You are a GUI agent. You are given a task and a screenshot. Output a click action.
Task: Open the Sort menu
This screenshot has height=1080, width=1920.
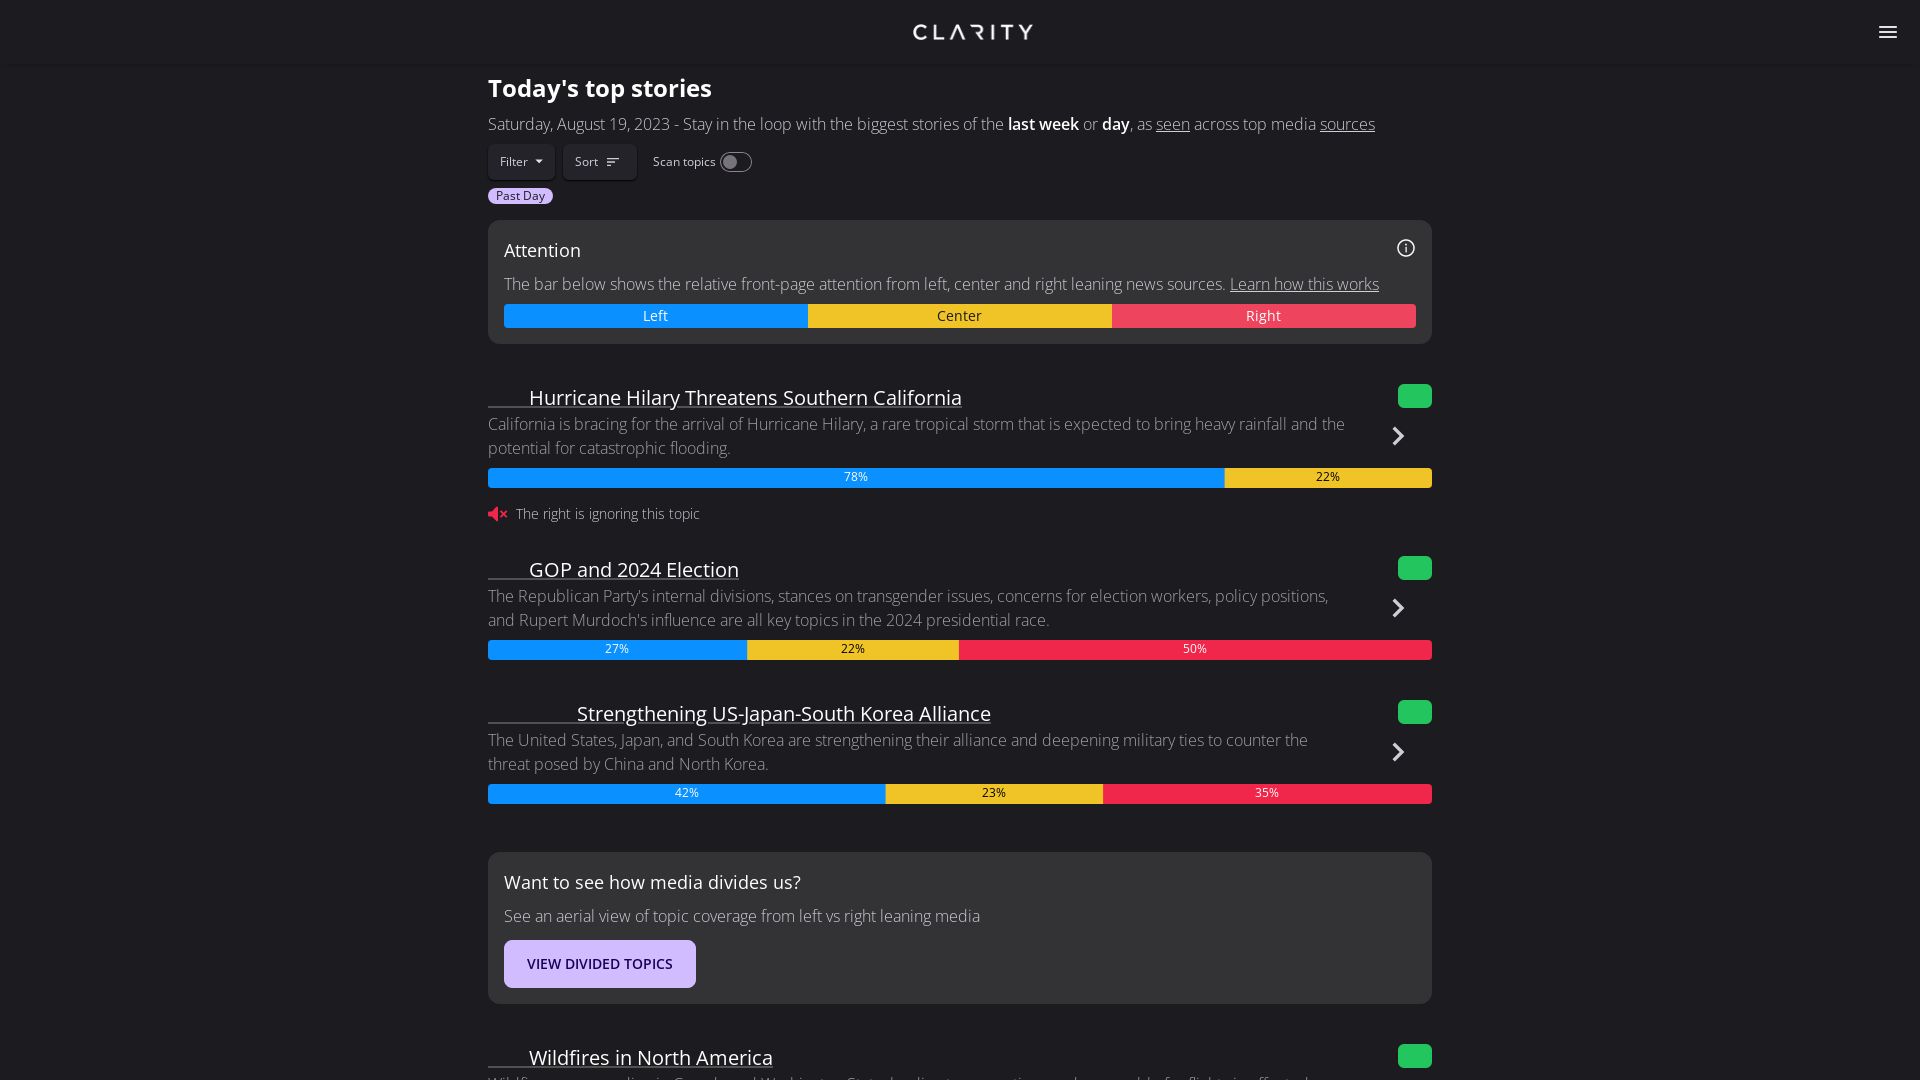tap(599, 161)
